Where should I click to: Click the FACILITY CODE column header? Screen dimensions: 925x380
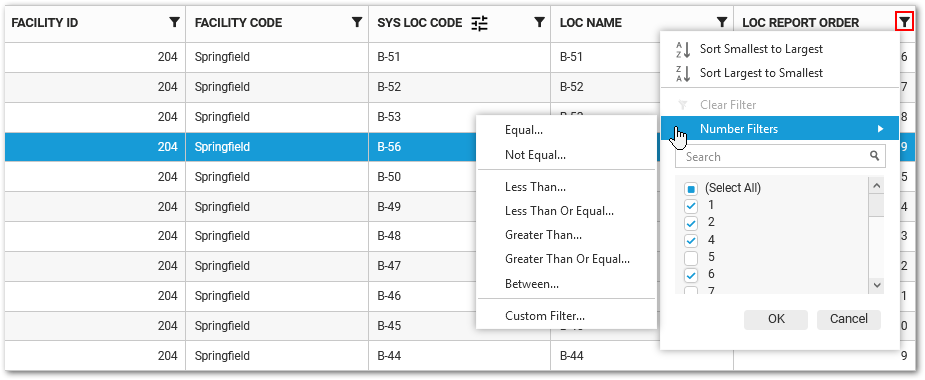238,23
